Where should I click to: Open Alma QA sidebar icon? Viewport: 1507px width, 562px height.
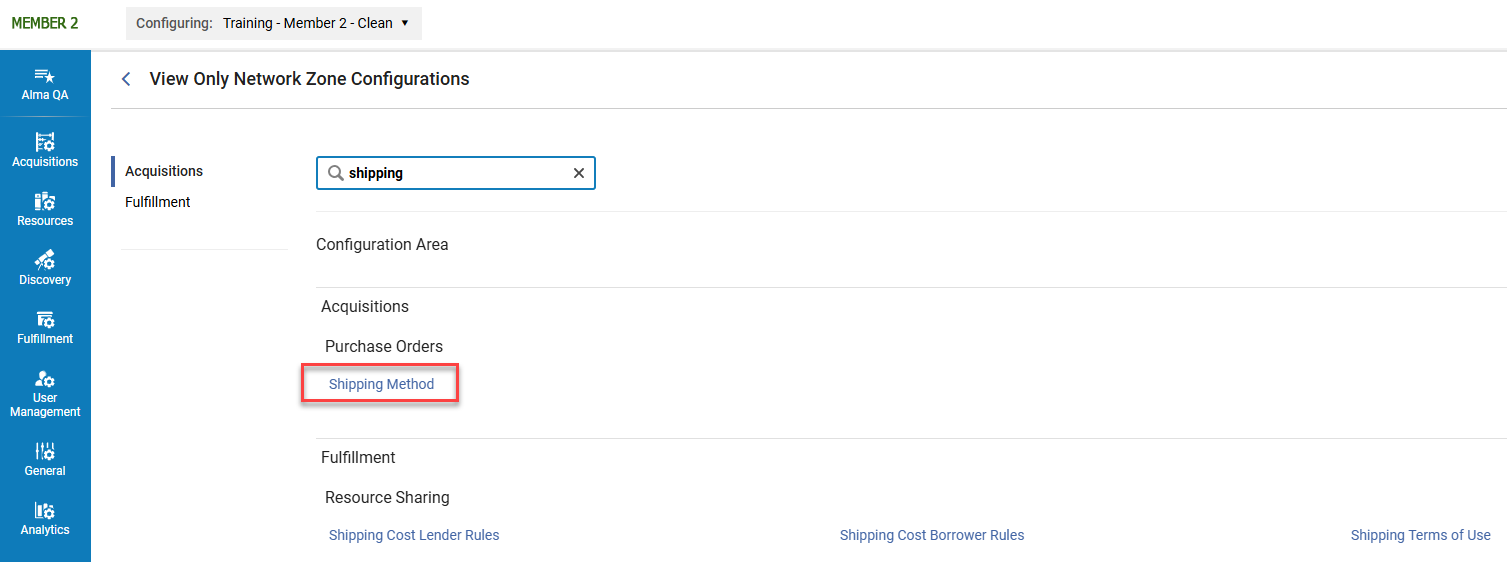point(45,84)
